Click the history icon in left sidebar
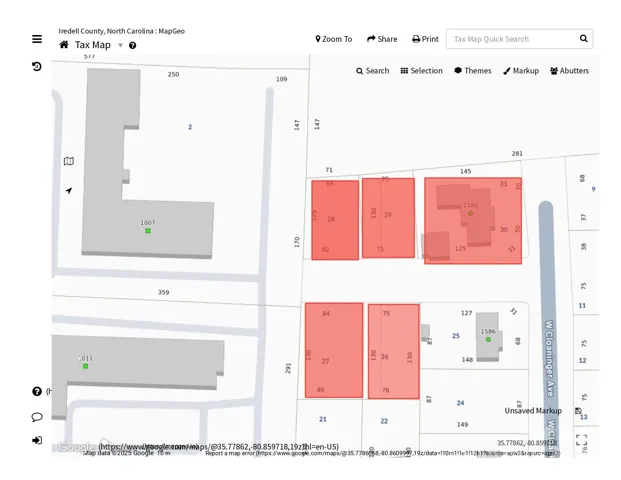This screenshot has width=621, height=480. click(x=37, y=67)
